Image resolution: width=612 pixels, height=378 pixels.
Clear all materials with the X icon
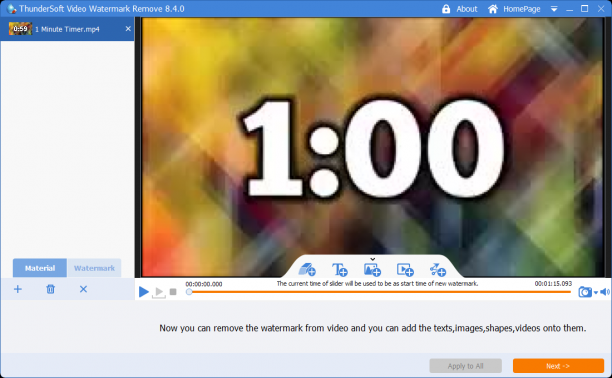[83, 289]
